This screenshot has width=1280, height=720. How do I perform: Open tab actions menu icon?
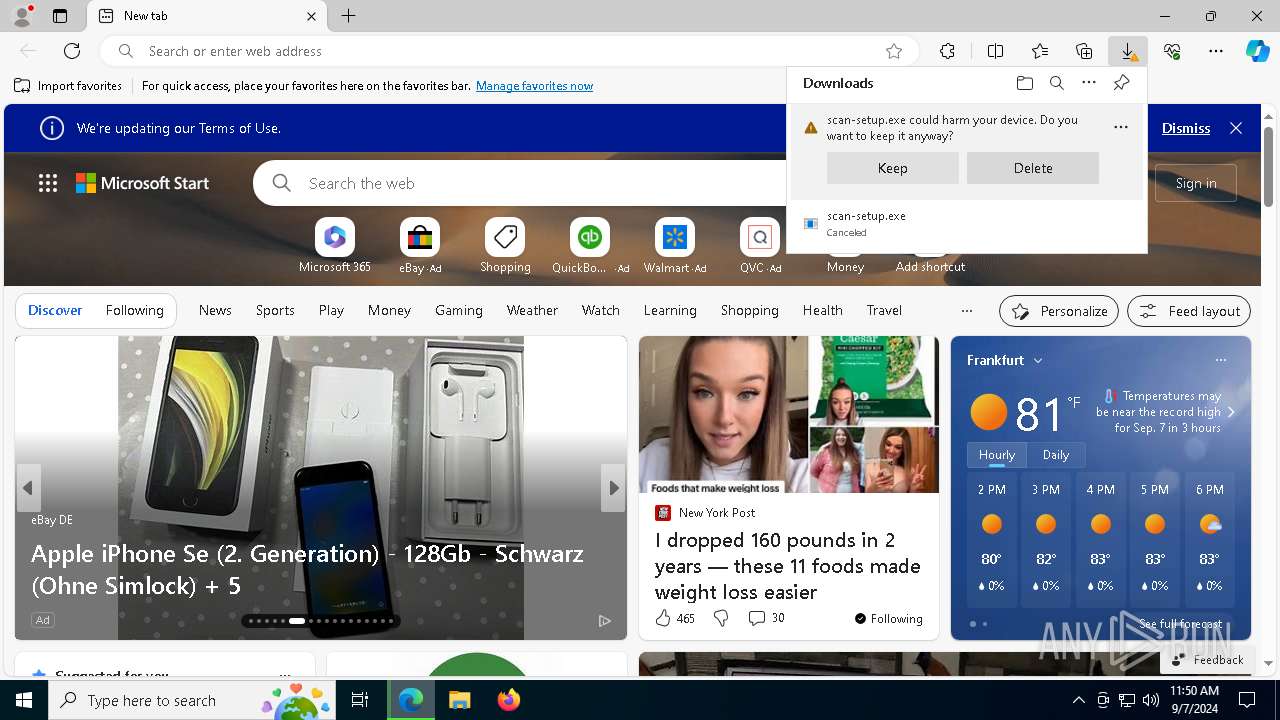click(60, 16)
